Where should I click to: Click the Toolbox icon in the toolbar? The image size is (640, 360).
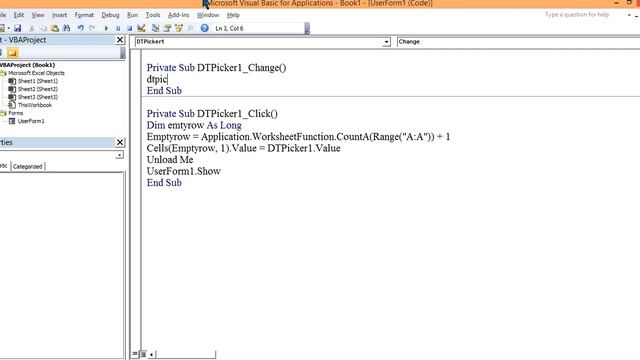click(191, 28)
